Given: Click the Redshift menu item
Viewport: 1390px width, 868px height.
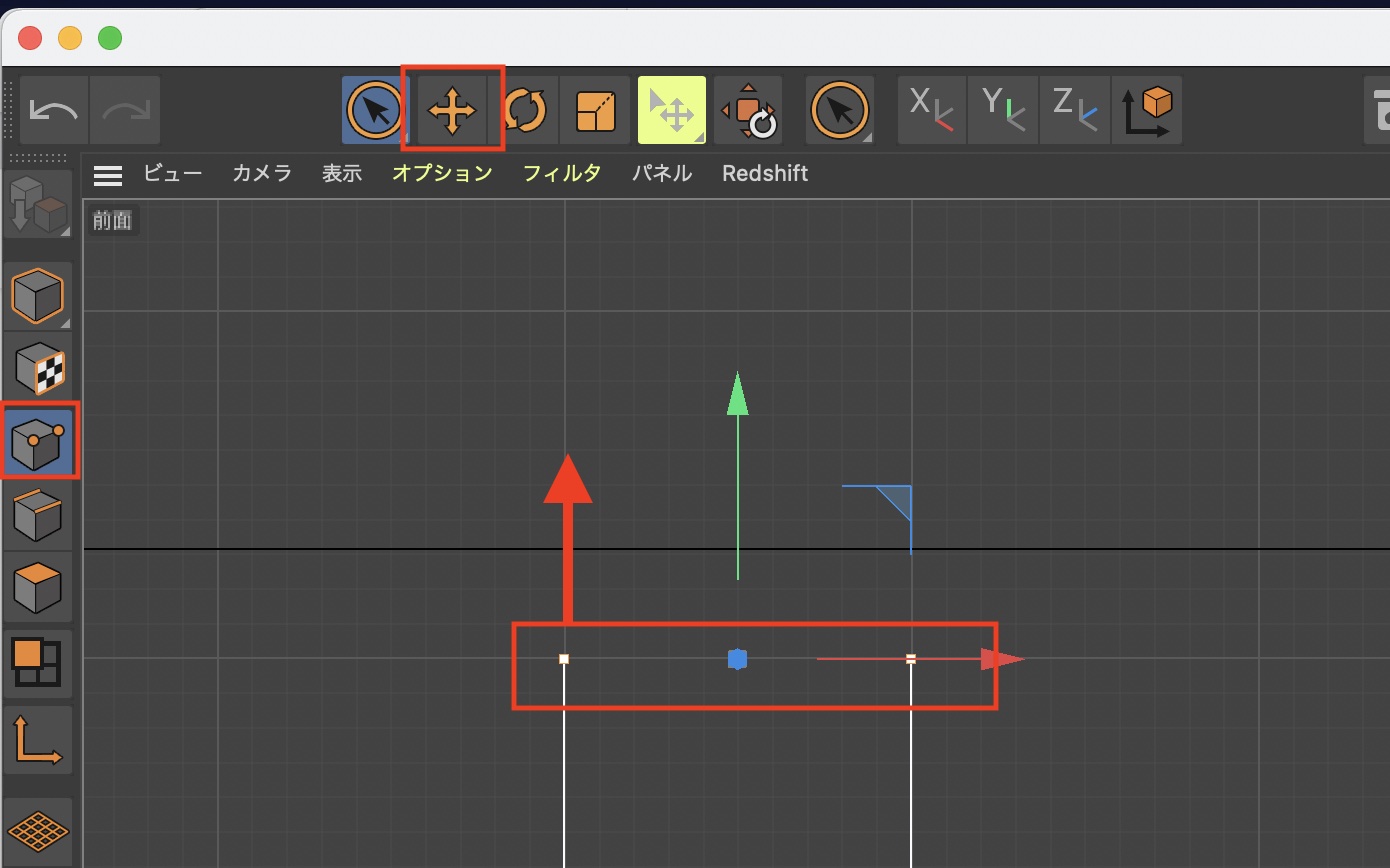Looking at the screenshot, I should [x=765, y=174].
